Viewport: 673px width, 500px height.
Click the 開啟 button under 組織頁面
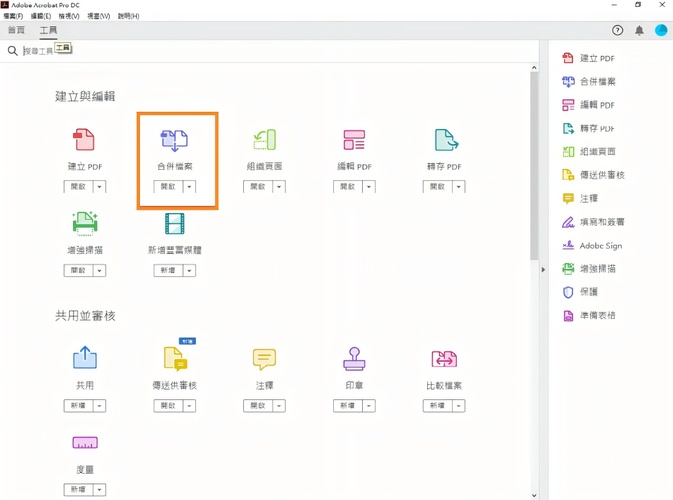pyautogui.click(x=258, y=187)
